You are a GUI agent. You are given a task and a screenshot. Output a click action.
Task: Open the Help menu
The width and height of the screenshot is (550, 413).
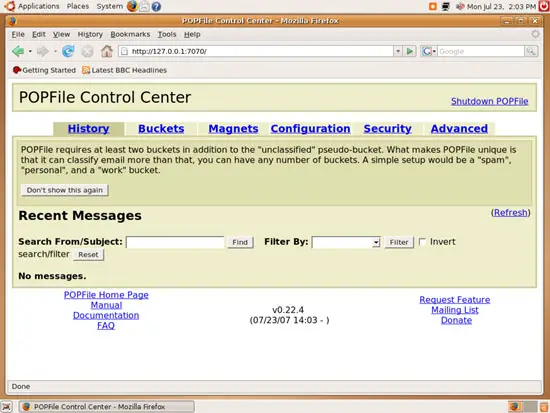(x=192, y=34)
